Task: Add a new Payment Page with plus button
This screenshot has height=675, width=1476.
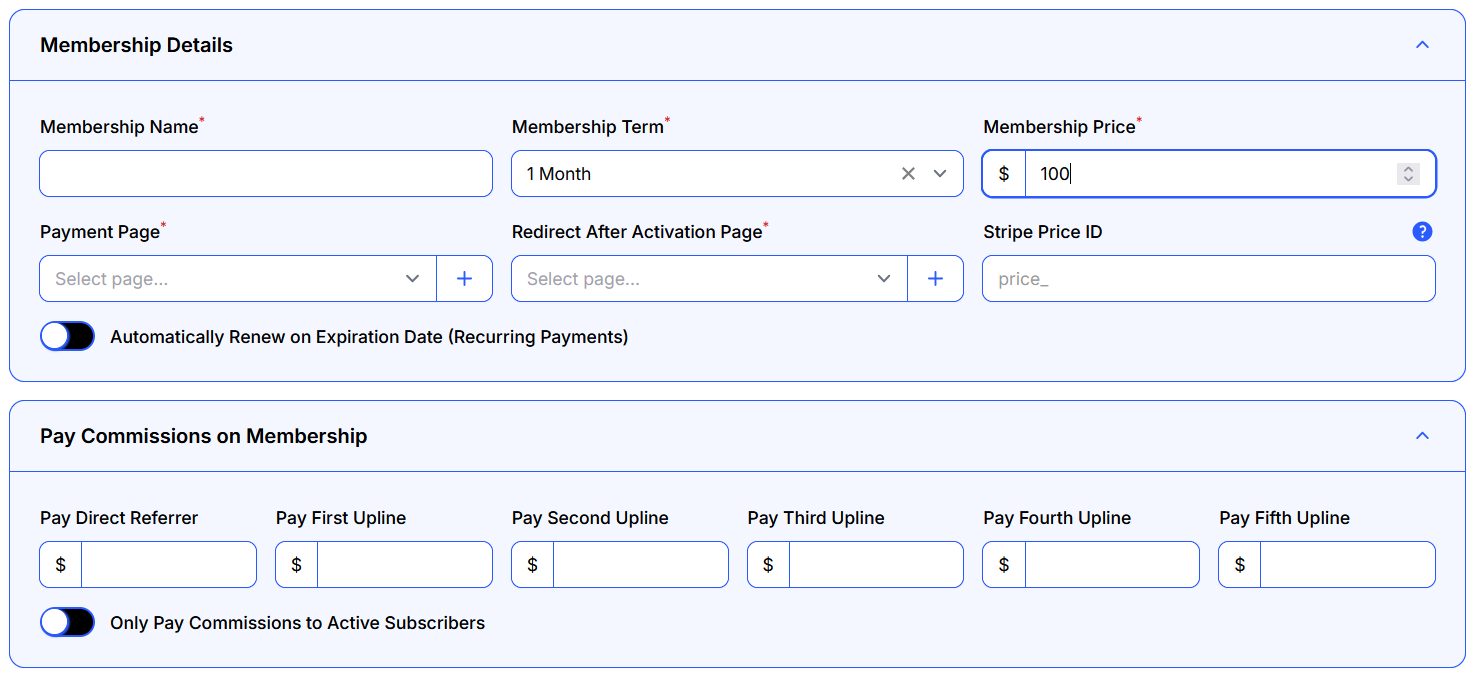Action: [464, 279]
